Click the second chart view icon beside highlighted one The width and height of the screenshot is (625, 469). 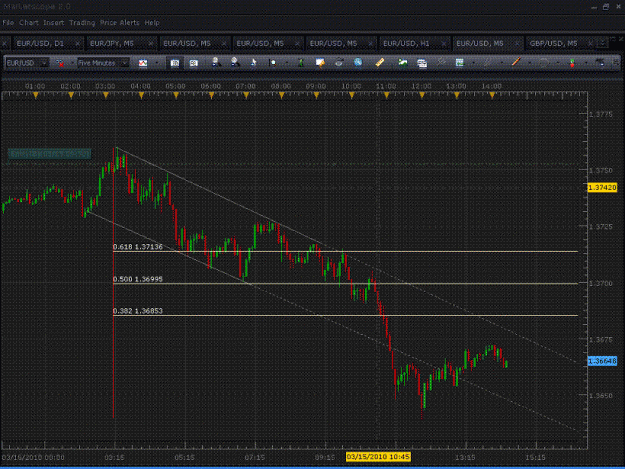click(193, 63)
